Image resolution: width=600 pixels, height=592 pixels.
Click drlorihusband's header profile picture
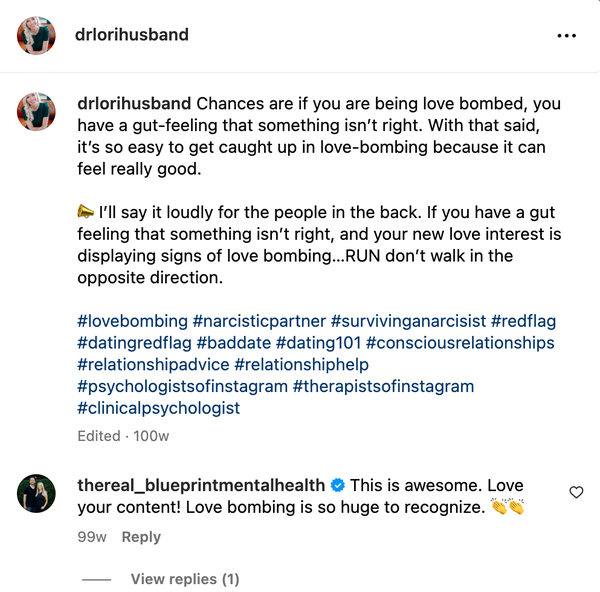[35, 35]
